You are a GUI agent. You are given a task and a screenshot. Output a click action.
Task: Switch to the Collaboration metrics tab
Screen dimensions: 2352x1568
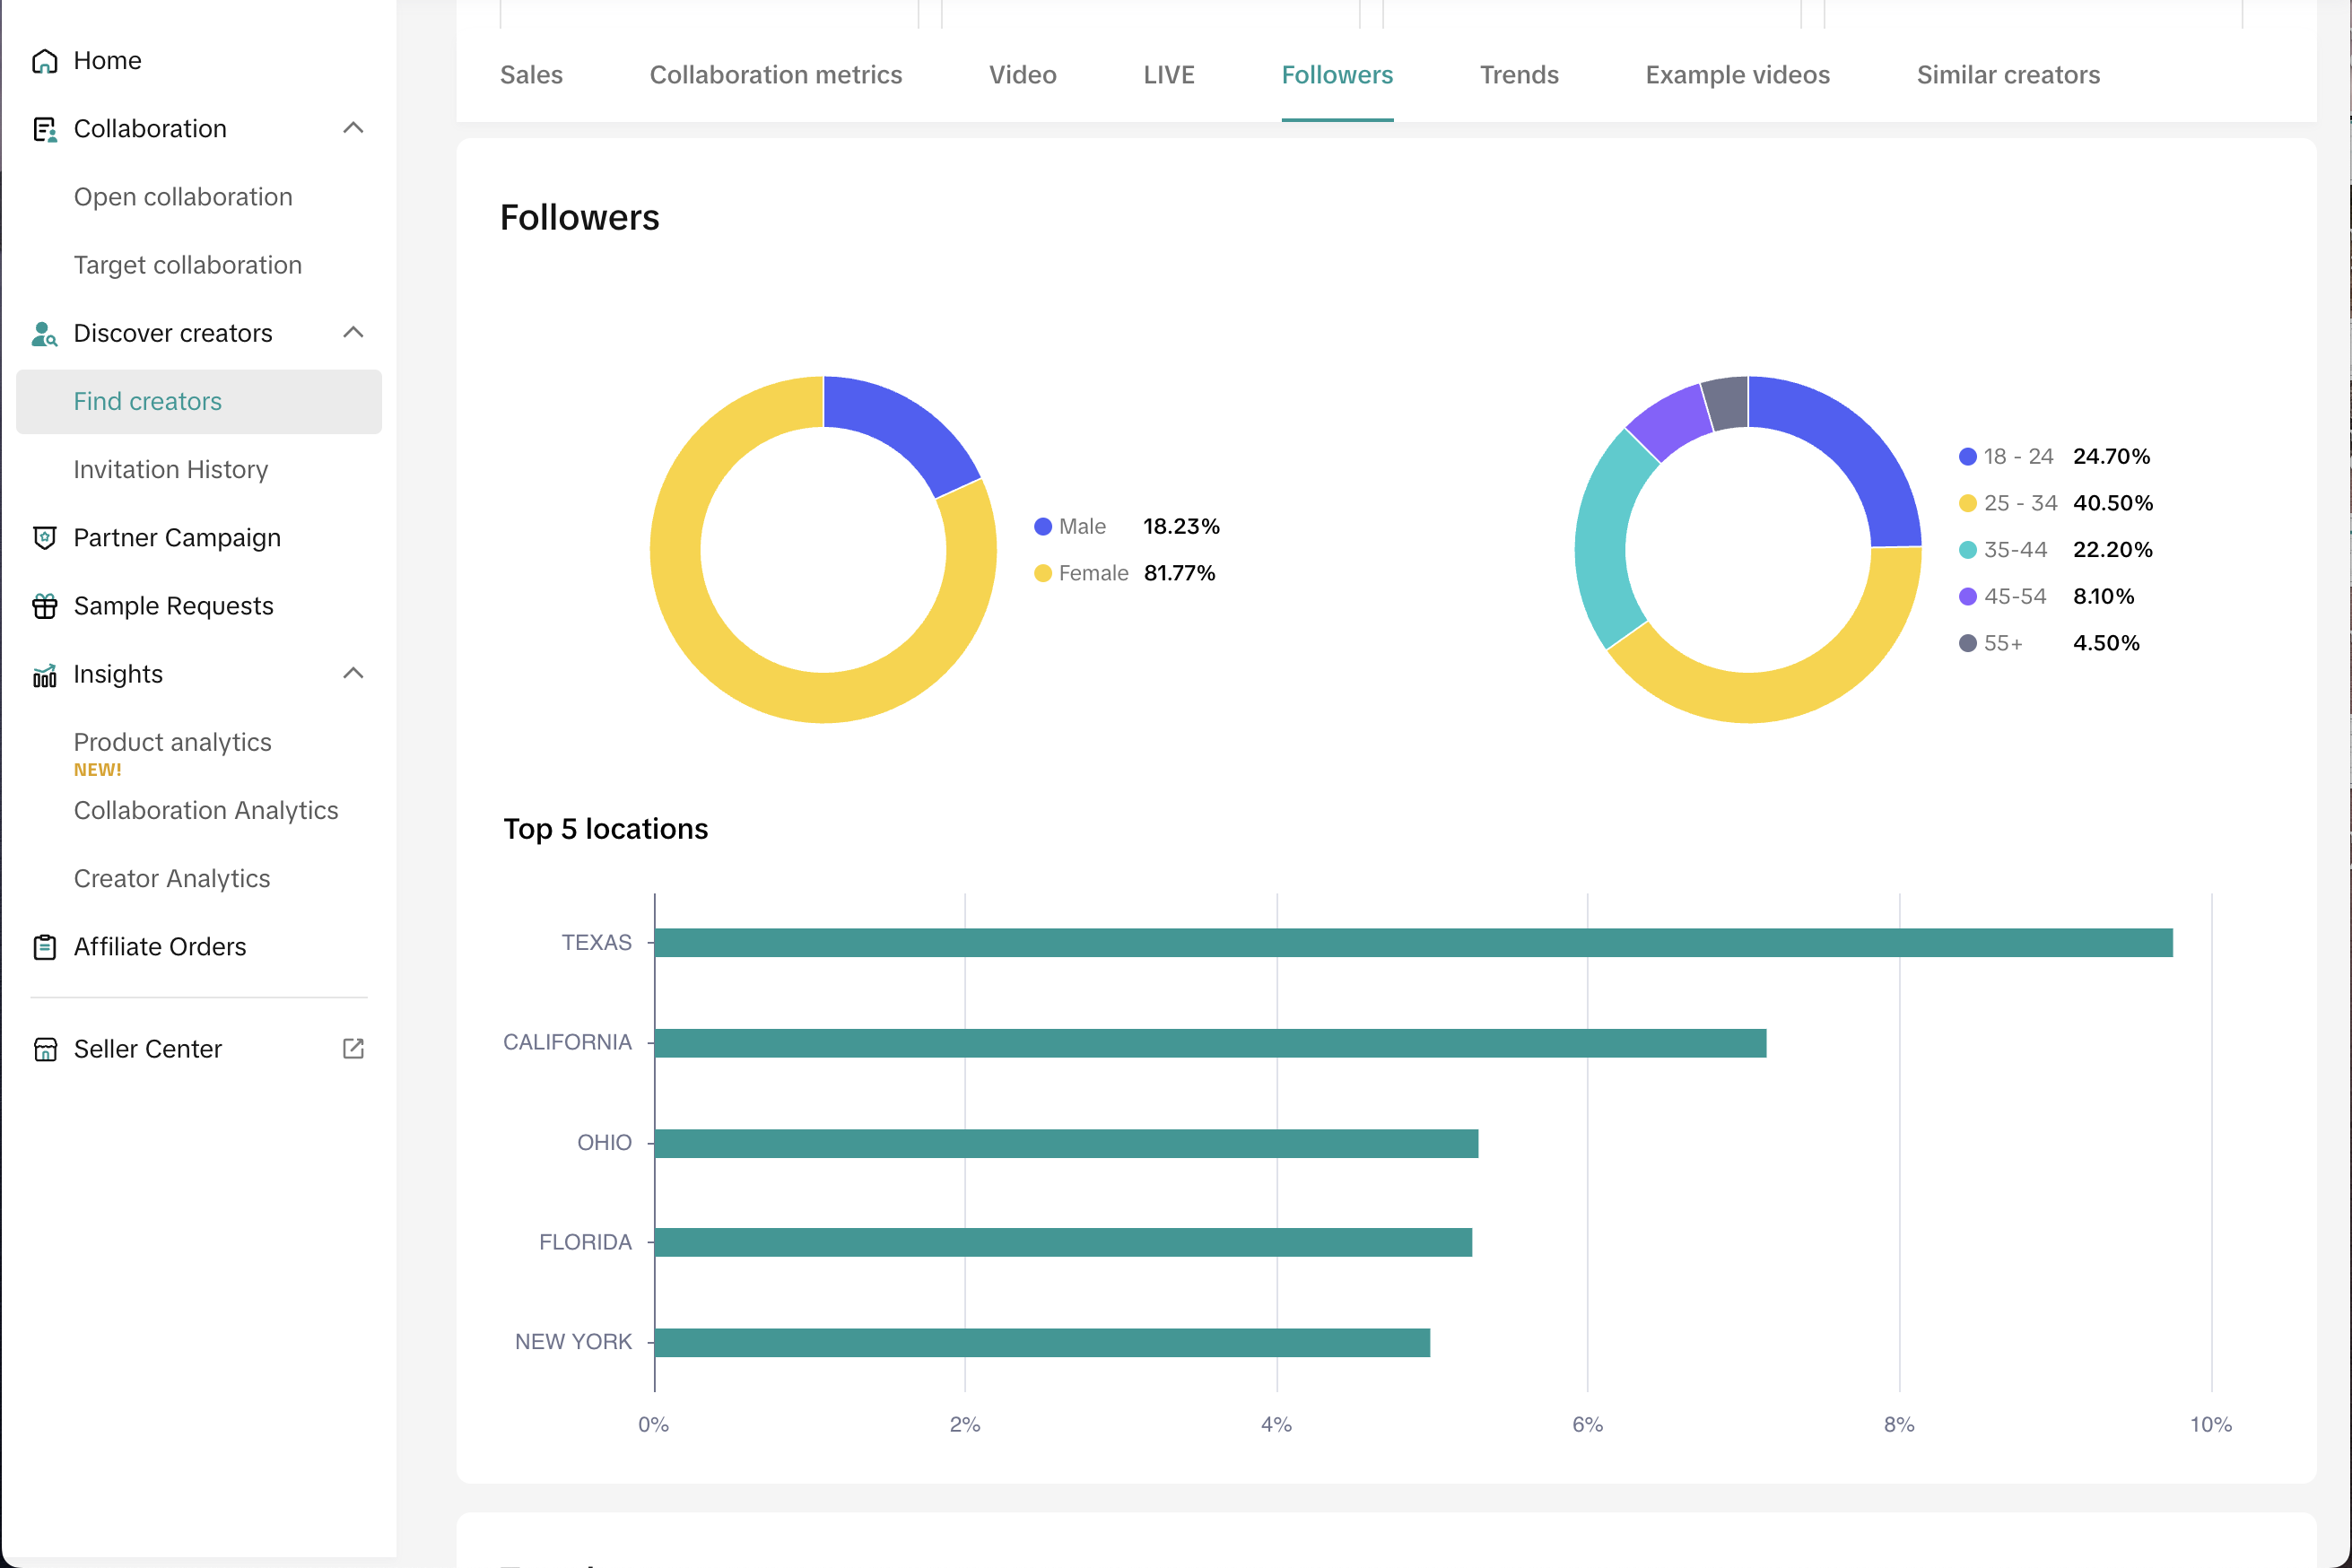click(775, 75)
